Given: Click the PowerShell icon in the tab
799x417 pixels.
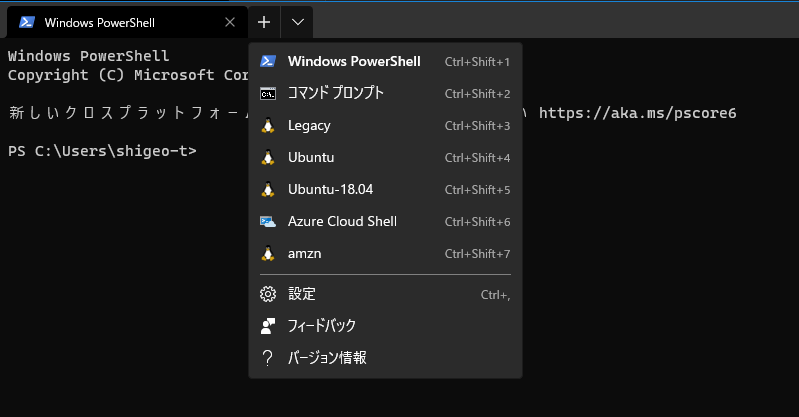Looking at the screenshot, I should (x=26, y=22).
